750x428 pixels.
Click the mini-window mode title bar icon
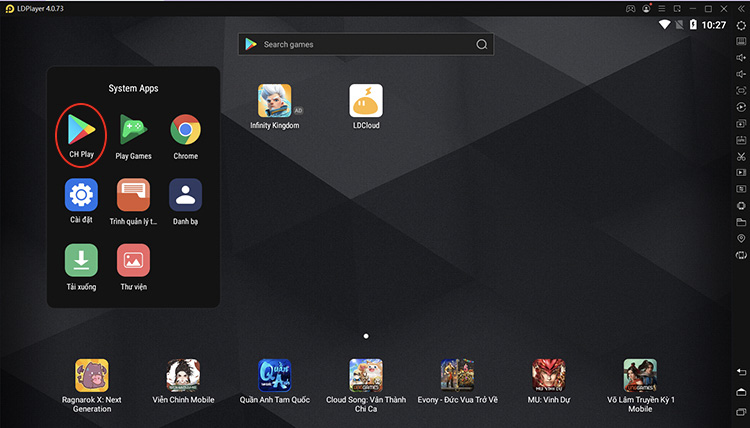tap(677, 9)
